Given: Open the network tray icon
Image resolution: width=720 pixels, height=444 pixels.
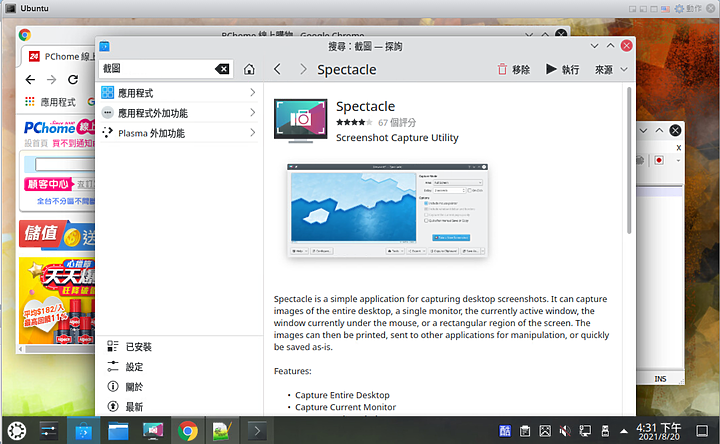Looking at the screenshot, I should [585, 431].
